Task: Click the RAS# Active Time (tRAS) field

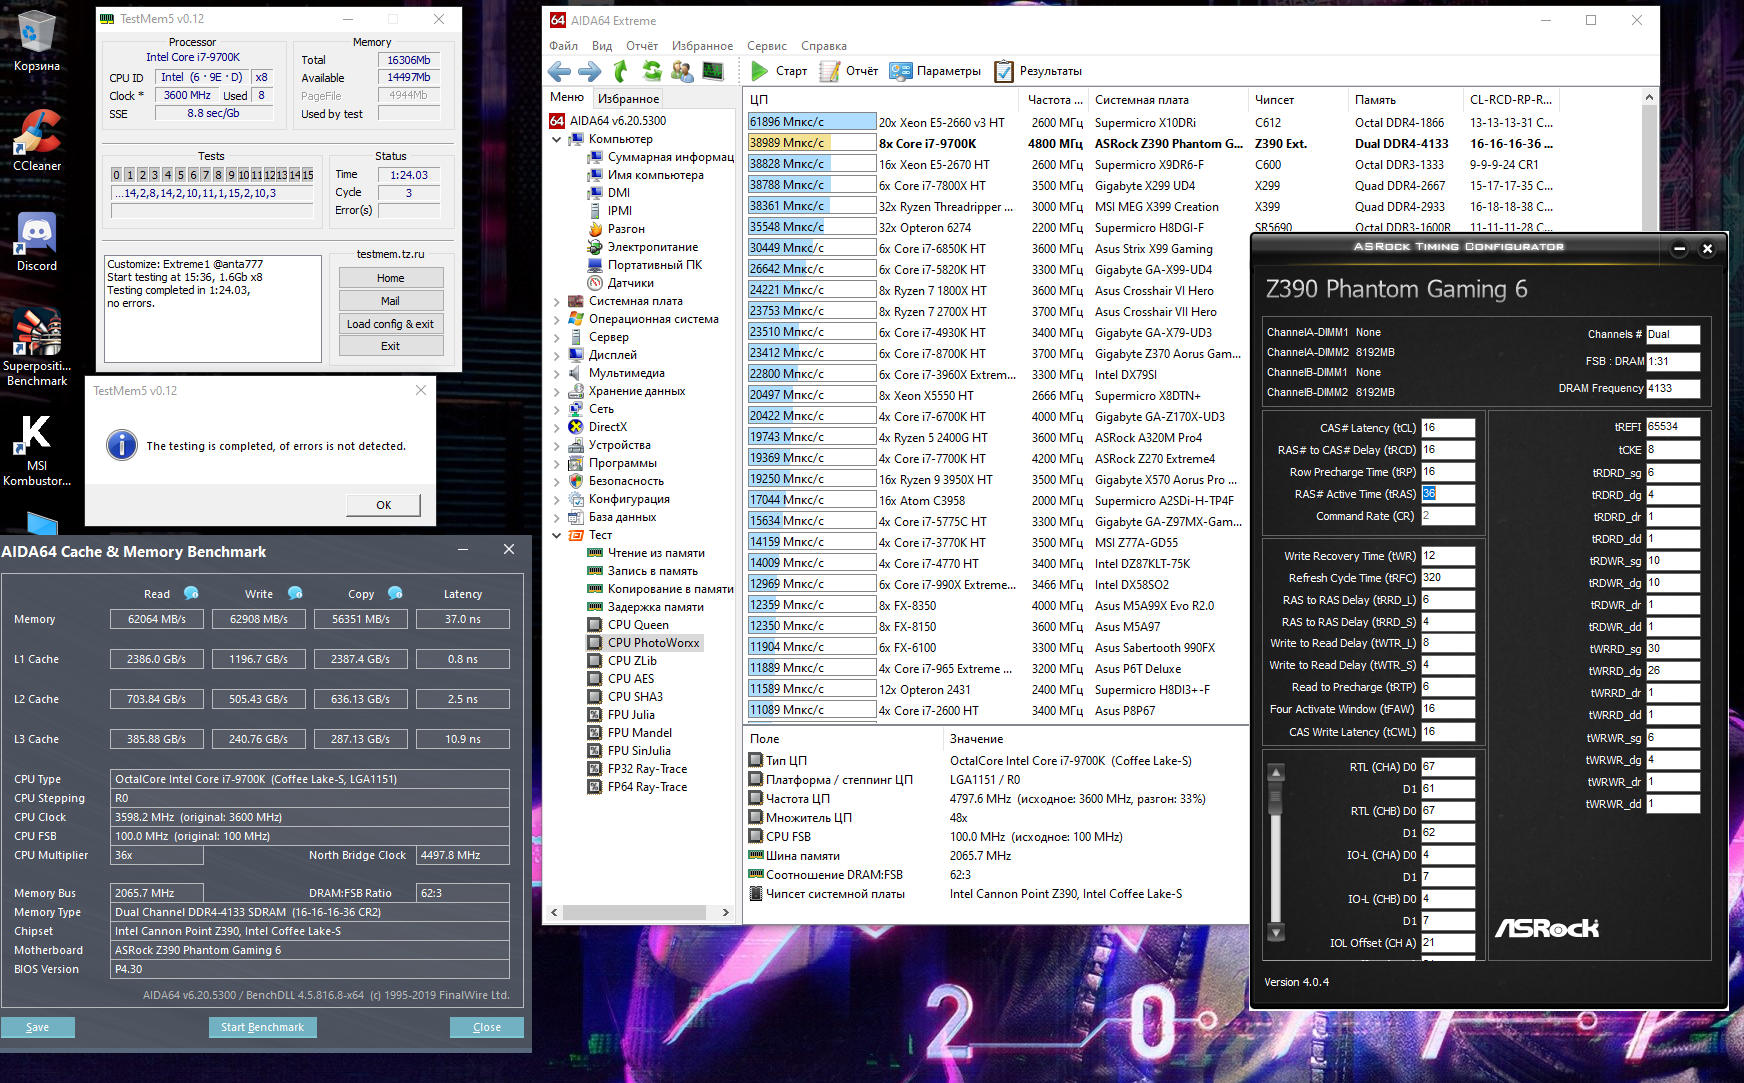Action: (1448, 494)
